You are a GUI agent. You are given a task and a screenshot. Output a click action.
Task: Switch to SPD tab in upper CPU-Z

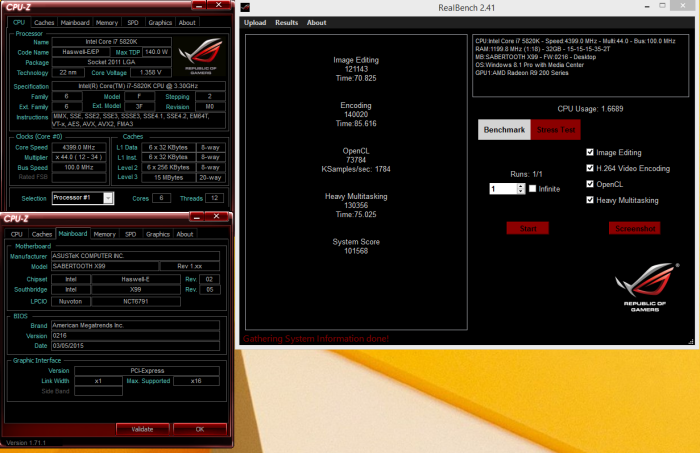pyautogui.click(x=133, y=23)
